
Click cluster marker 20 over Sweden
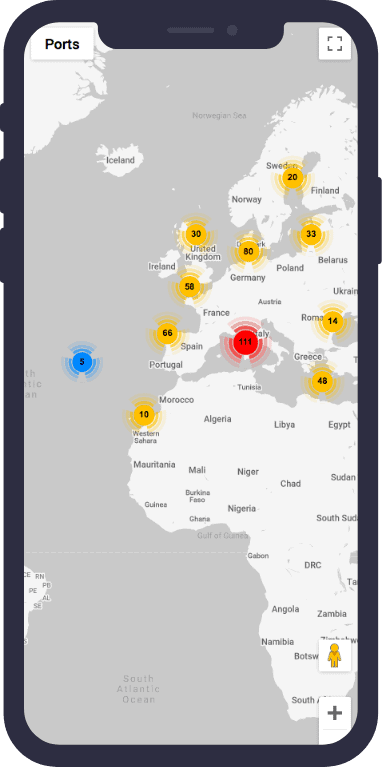click(292, 177)
